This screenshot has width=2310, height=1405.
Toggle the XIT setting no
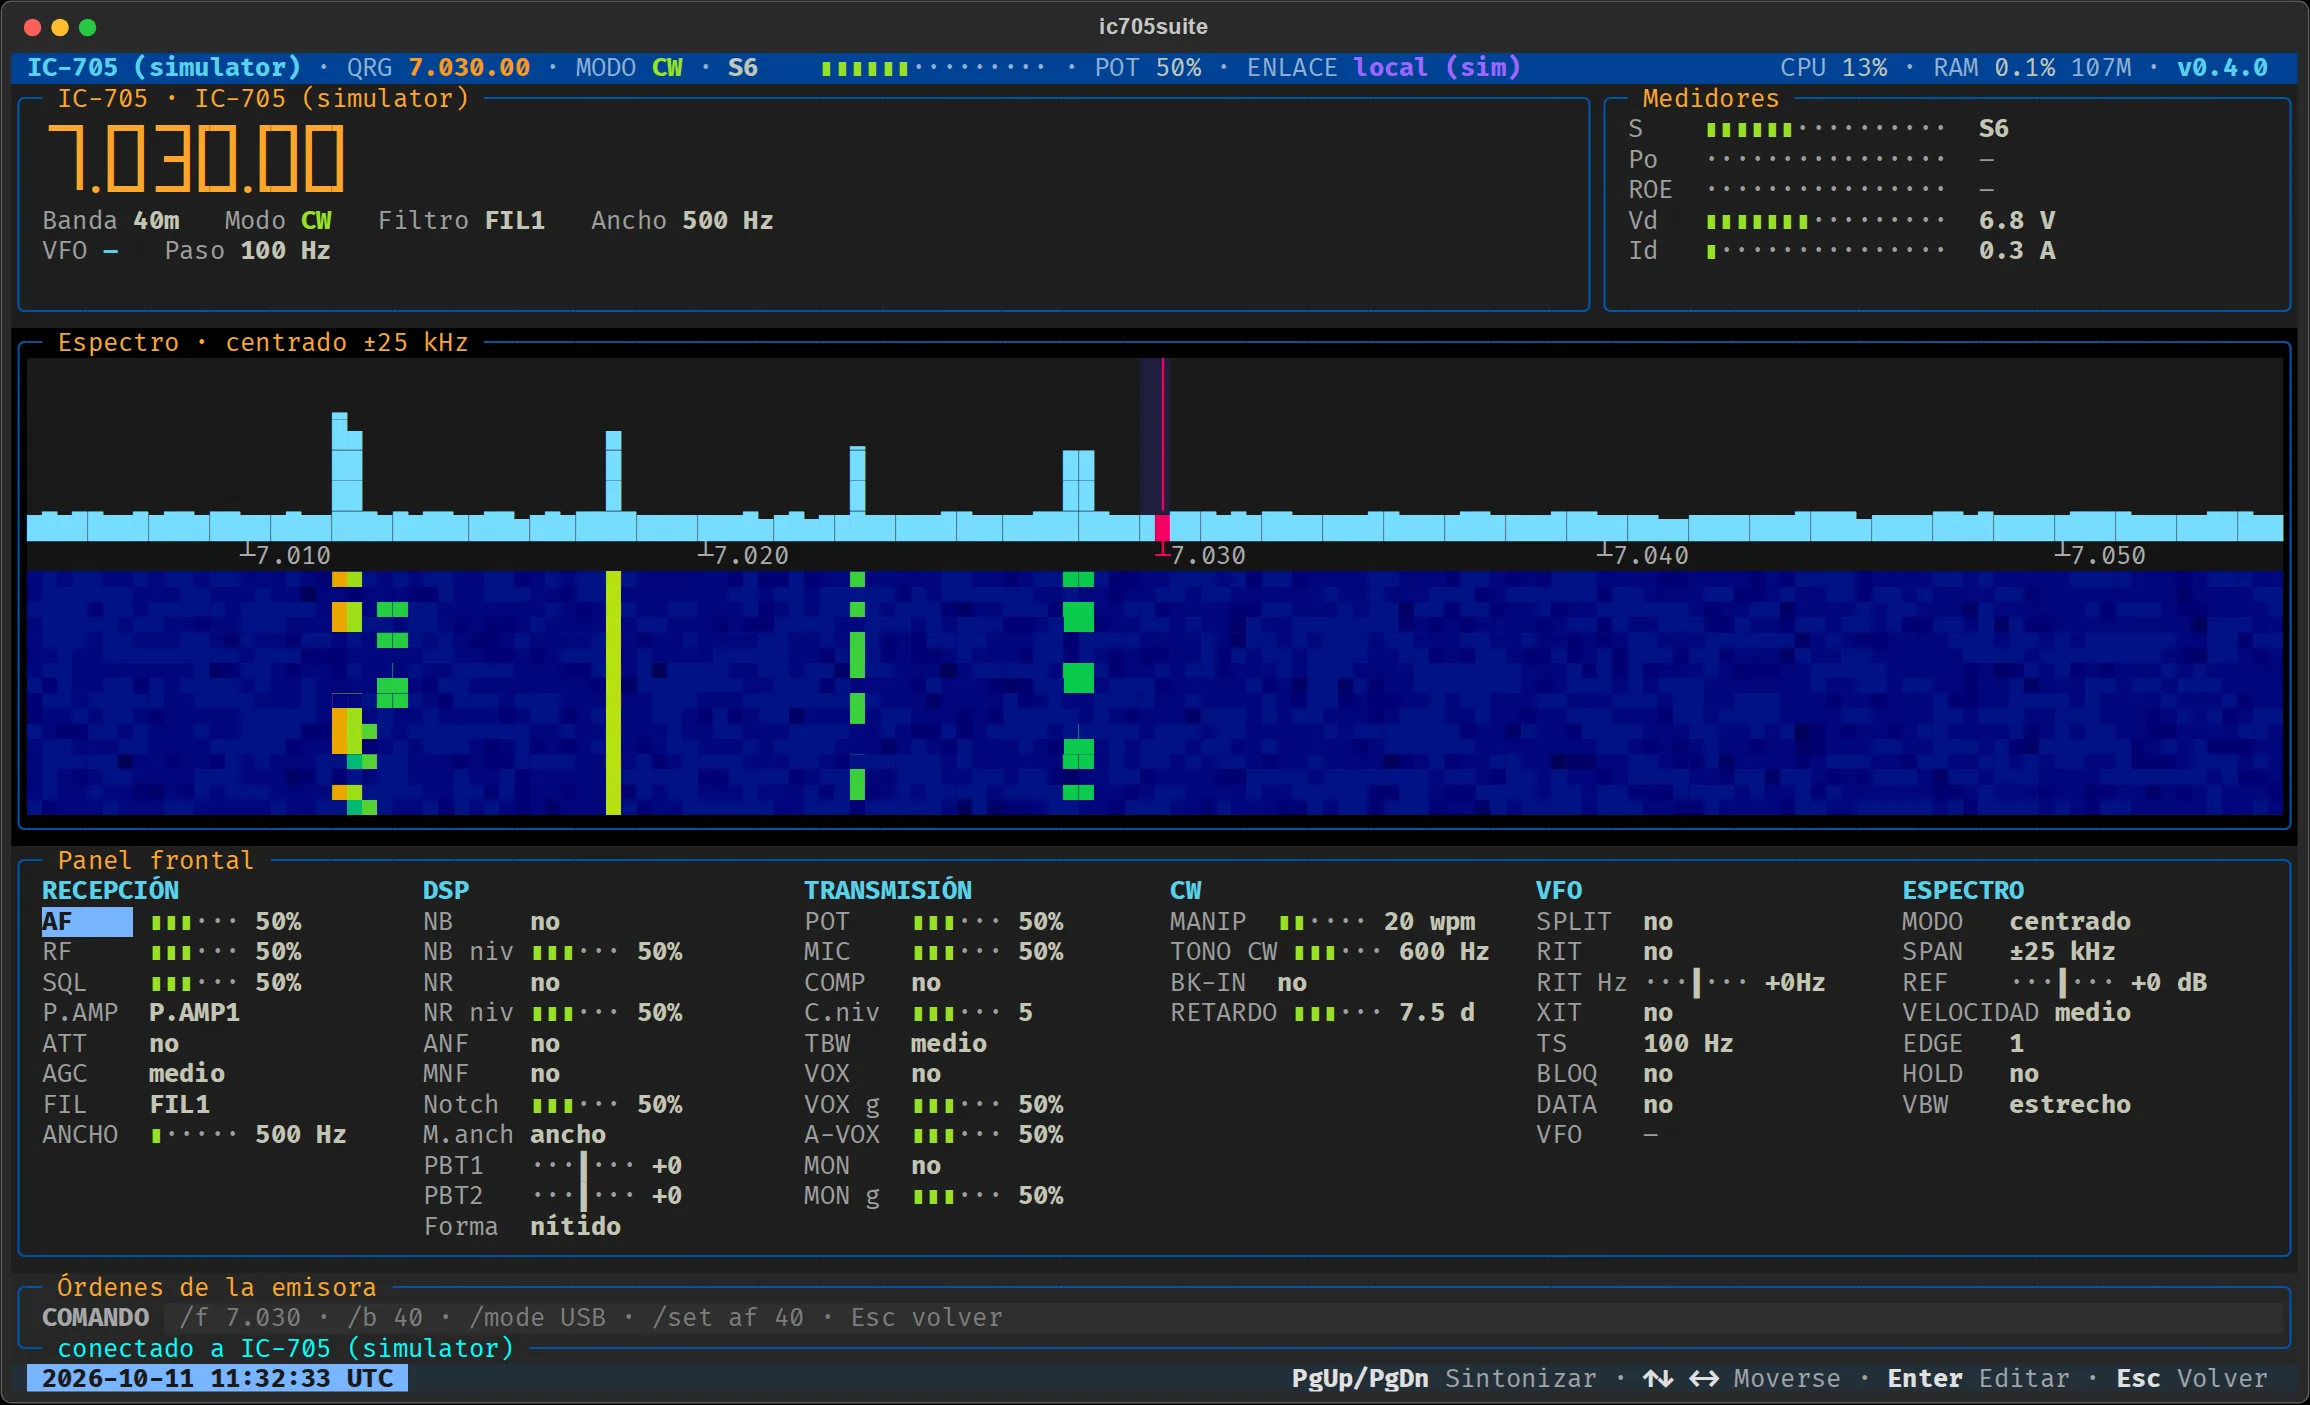pyautogui.click(x=1658, y=1013)
